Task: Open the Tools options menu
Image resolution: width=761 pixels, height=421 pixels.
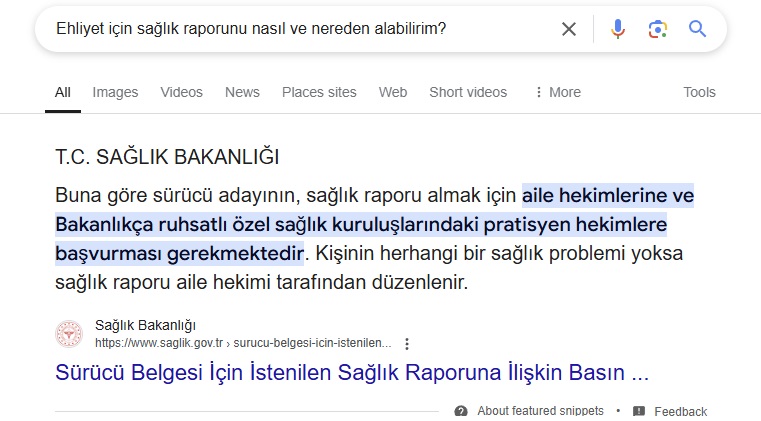Action: pyautogui.click(x=699, y=92)
